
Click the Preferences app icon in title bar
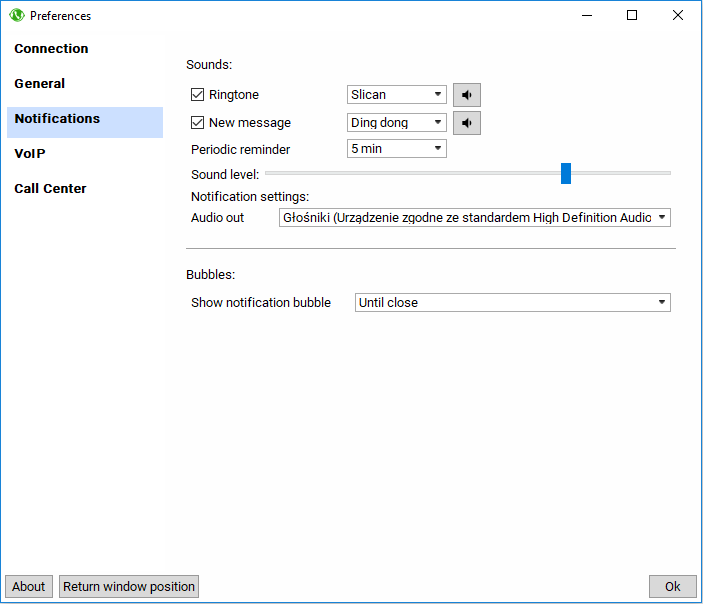coord(16,16)
